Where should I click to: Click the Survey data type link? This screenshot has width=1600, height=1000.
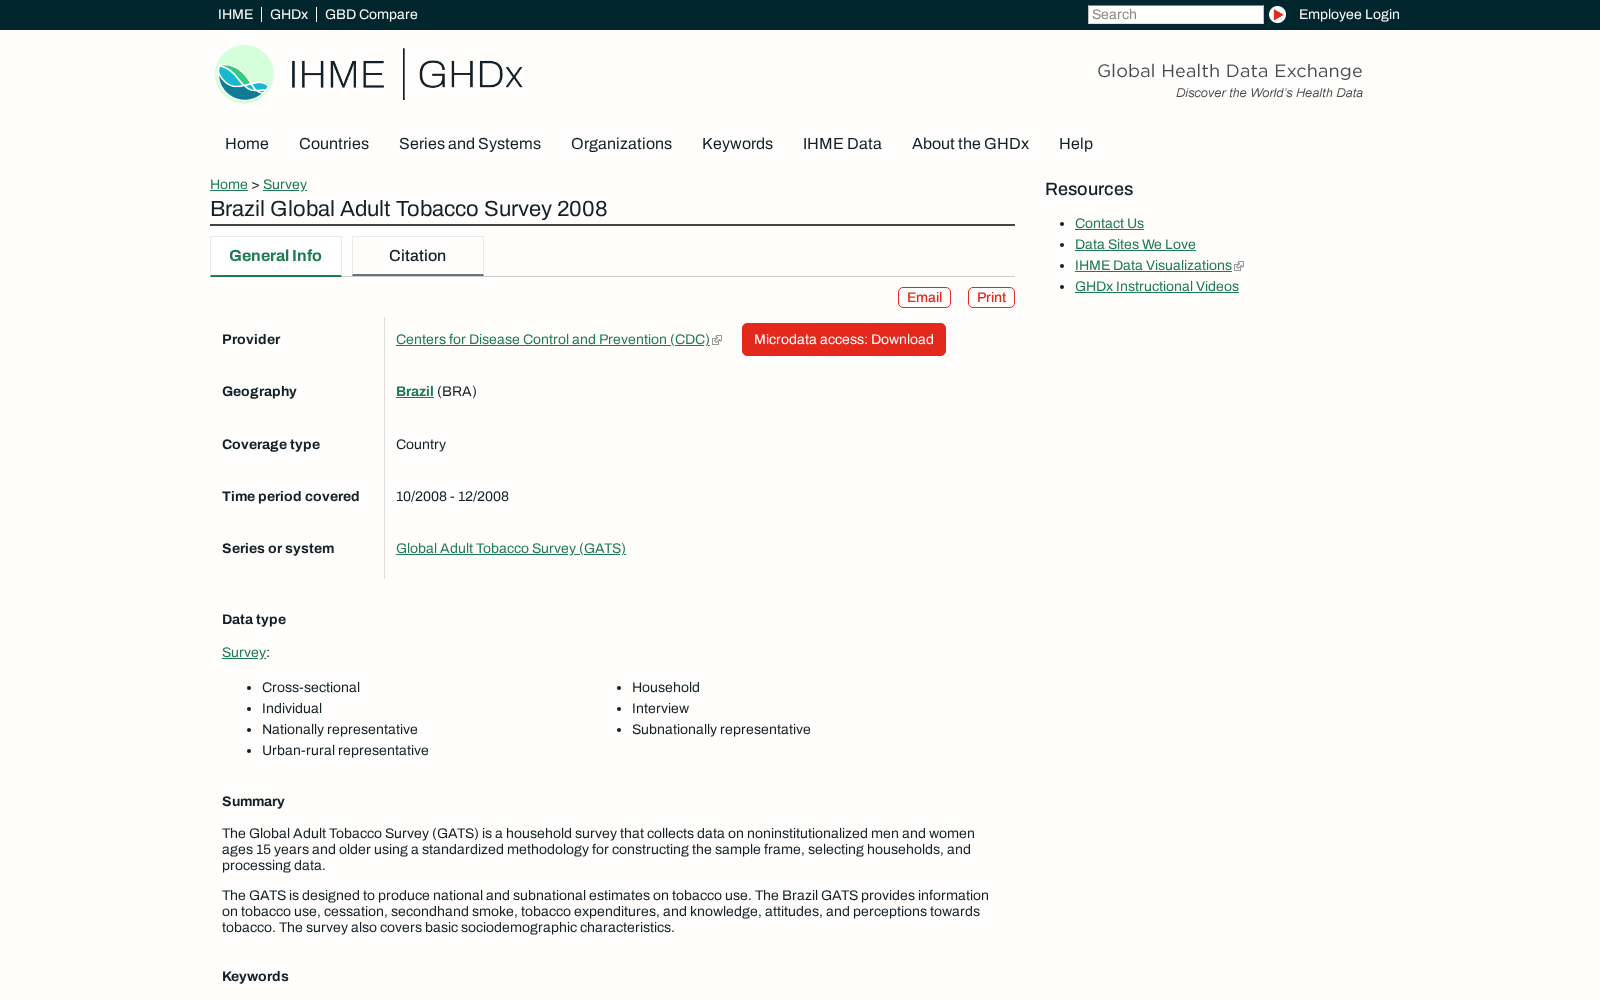pyautogui.click(x=244, y=653)
